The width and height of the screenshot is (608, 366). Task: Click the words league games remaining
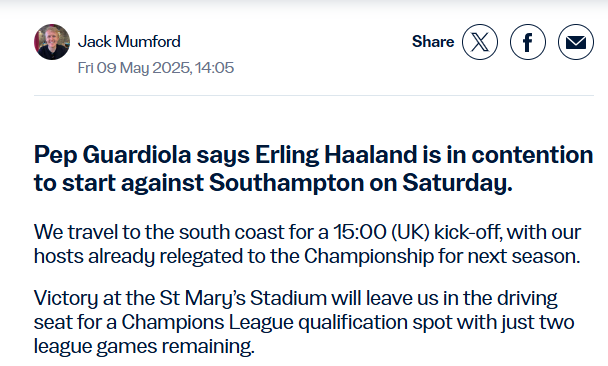144,347
